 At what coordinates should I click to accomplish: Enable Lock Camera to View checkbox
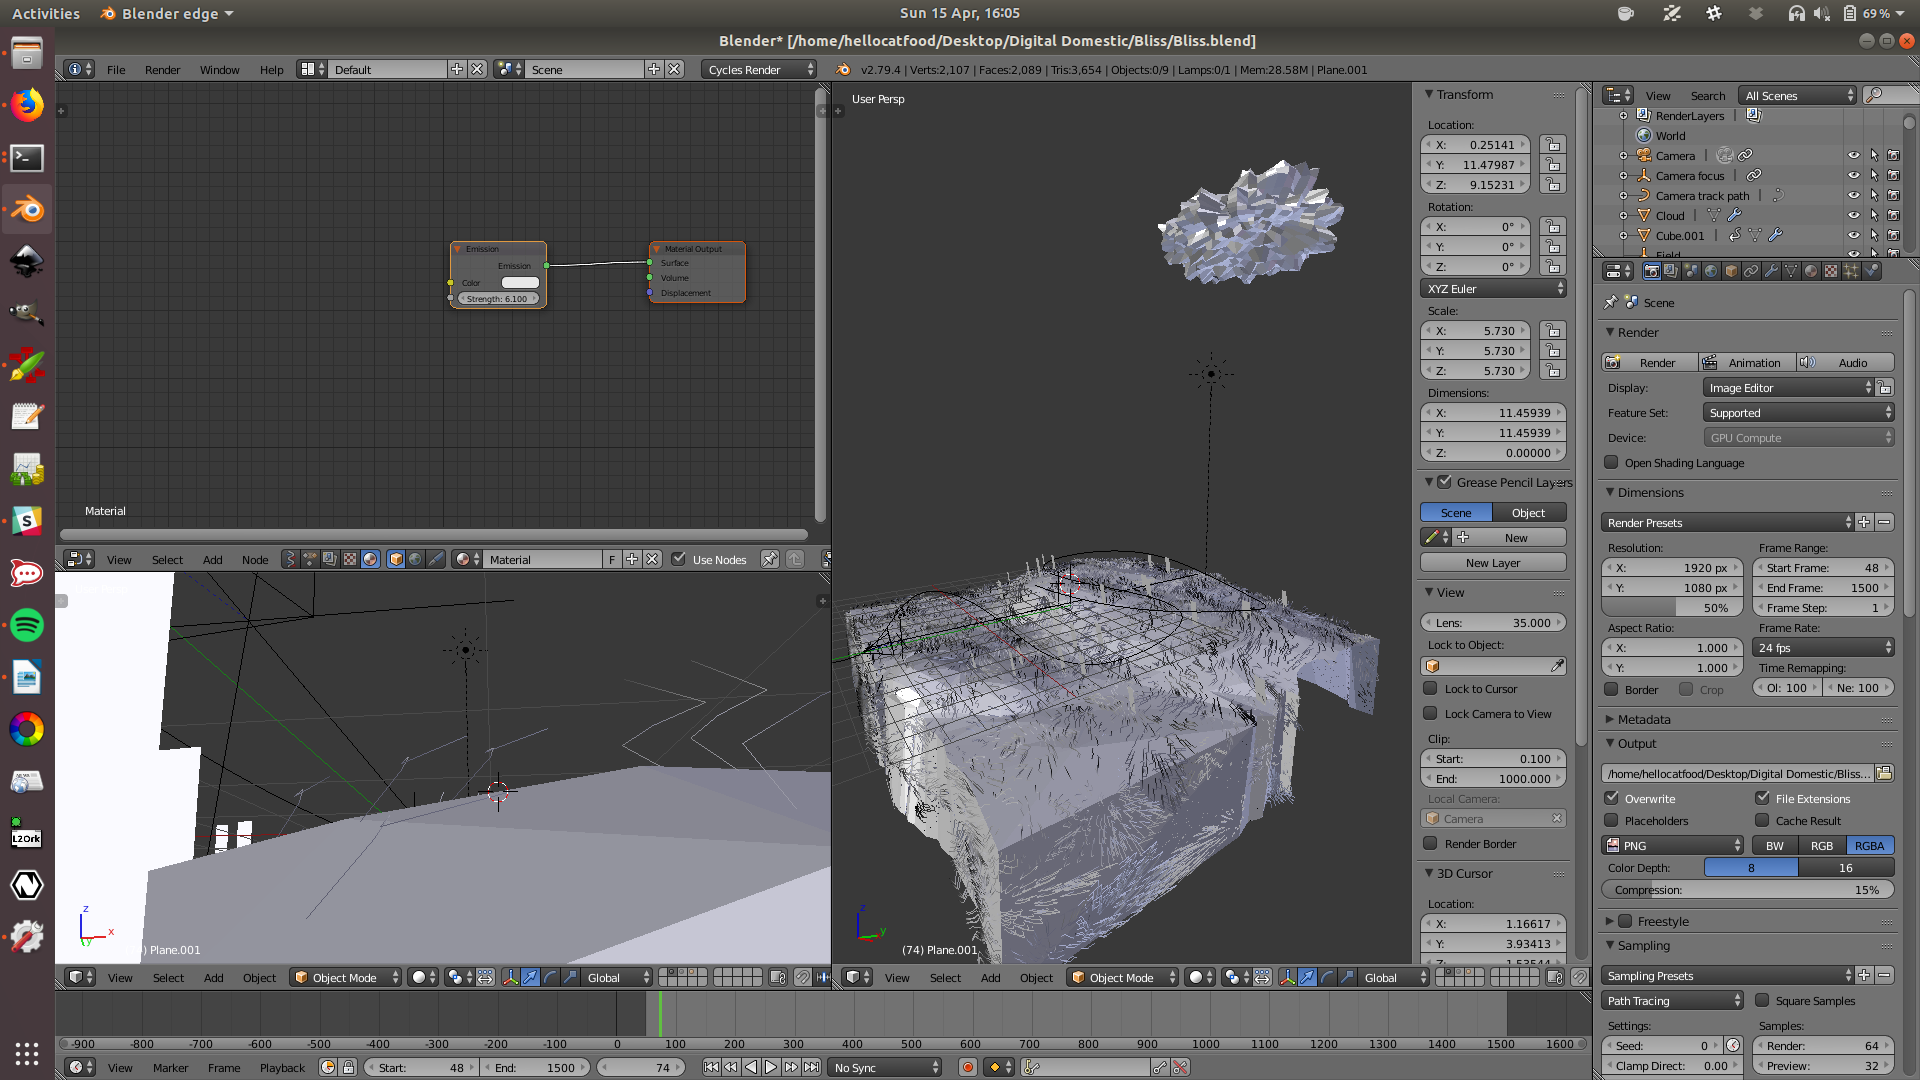pos(1430,713)
